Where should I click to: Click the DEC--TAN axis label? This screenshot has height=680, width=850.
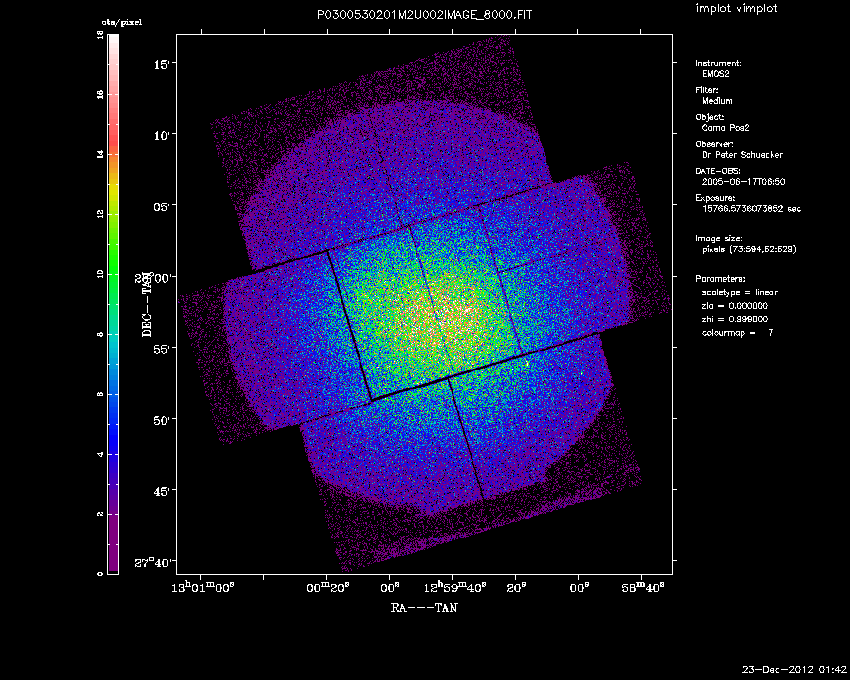pyautogui.click(x=146, y=305)
